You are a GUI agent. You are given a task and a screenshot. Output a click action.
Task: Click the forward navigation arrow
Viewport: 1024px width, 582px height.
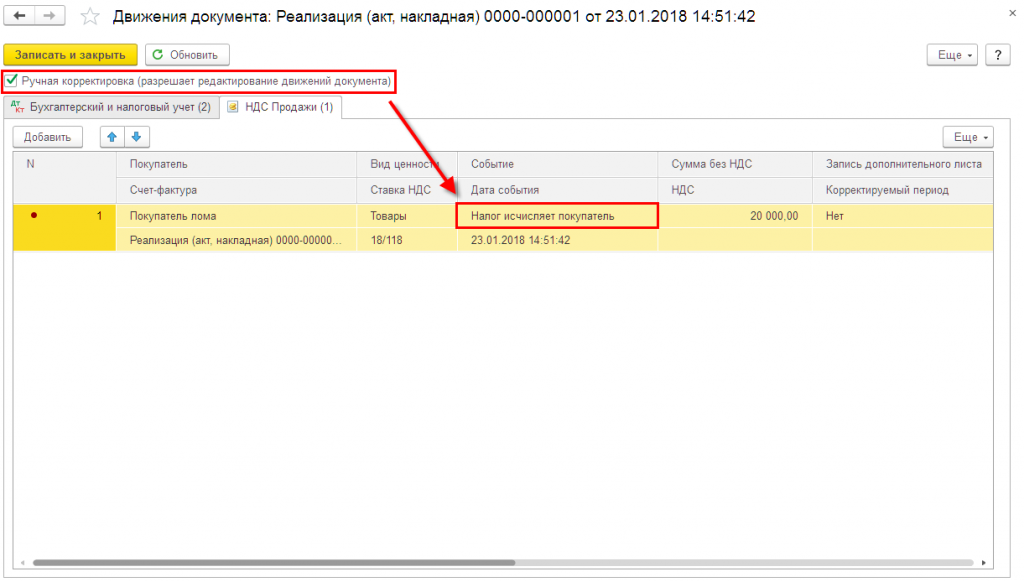(x=49, y=17)
